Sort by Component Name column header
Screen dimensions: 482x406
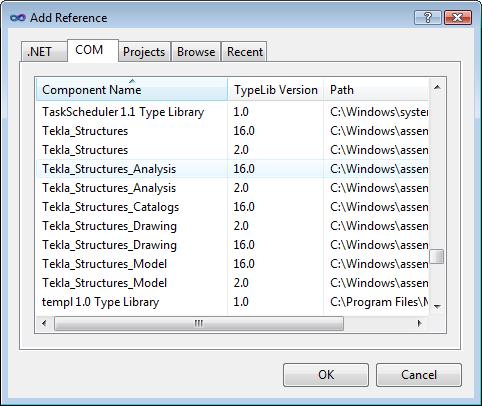[132, 90]
